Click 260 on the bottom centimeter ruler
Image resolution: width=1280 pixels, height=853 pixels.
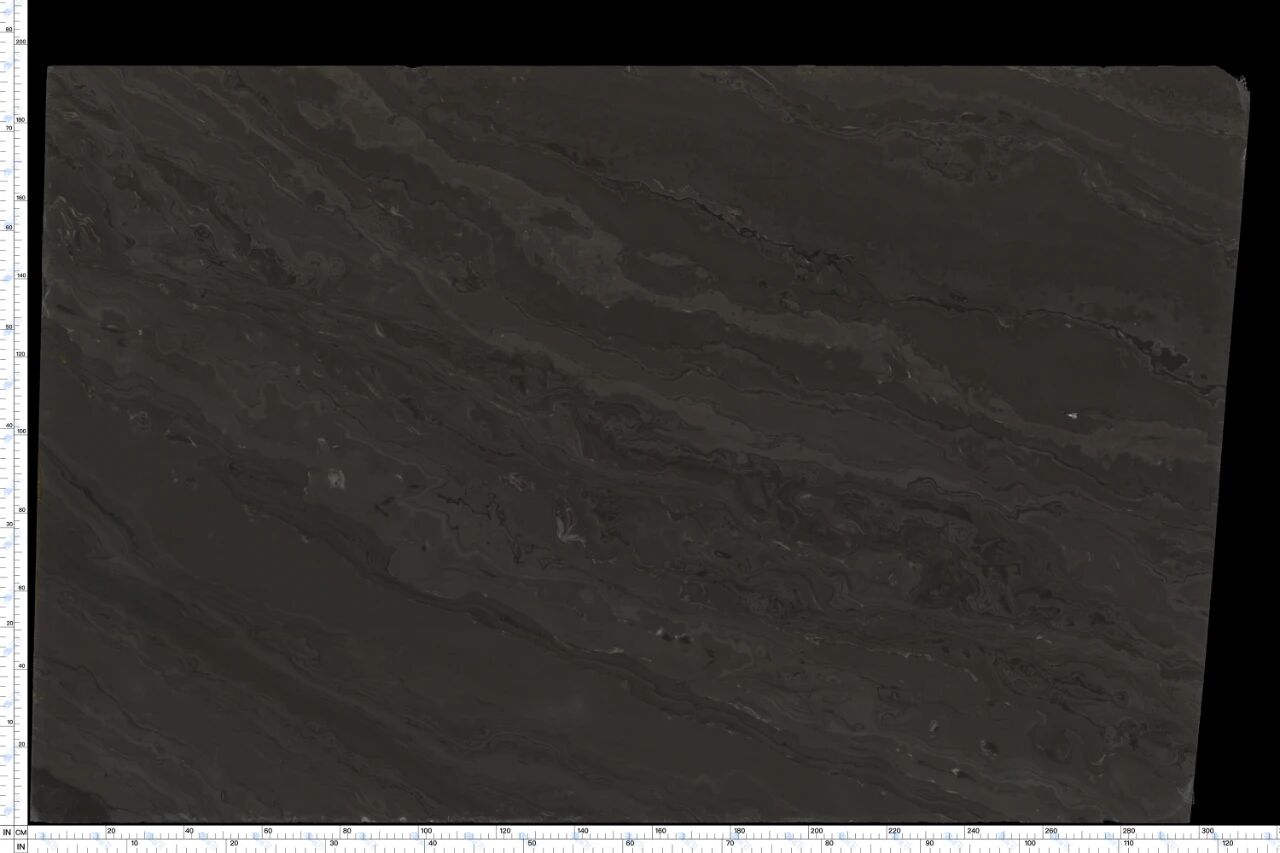pyautogui.click(x=1051, y=831)
